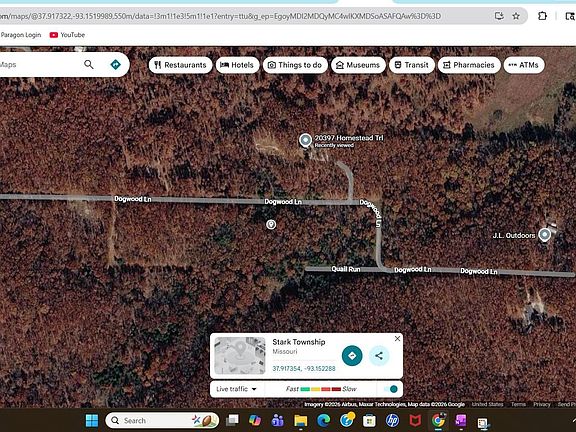The image size is (576, 432).
Task: Close the Stark Township info card
Action: click(x=397, y=339)
